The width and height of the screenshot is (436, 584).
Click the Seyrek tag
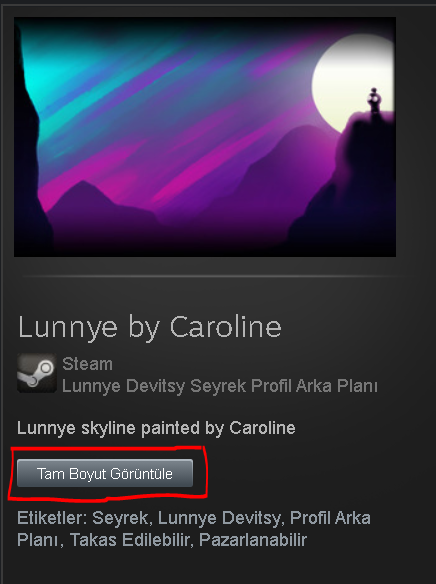[122, 518]
